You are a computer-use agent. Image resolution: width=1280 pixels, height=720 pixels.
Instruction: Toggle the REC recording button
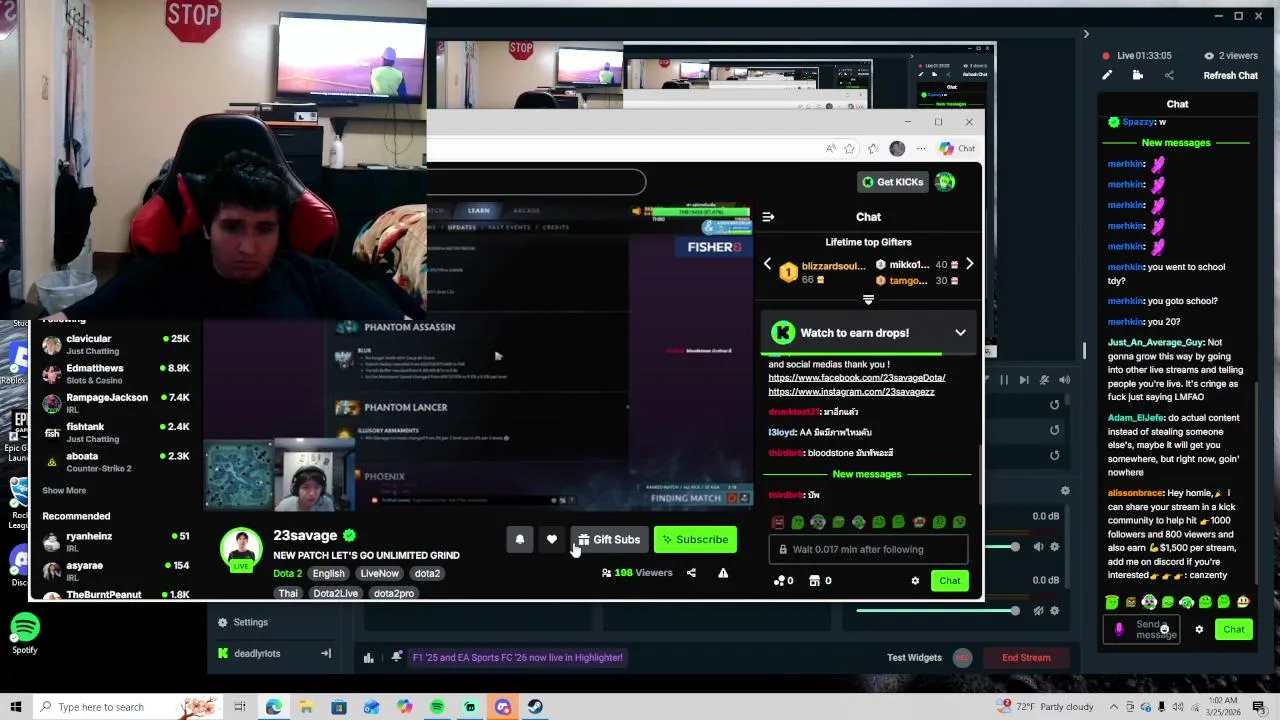click(x=962, y=658)
